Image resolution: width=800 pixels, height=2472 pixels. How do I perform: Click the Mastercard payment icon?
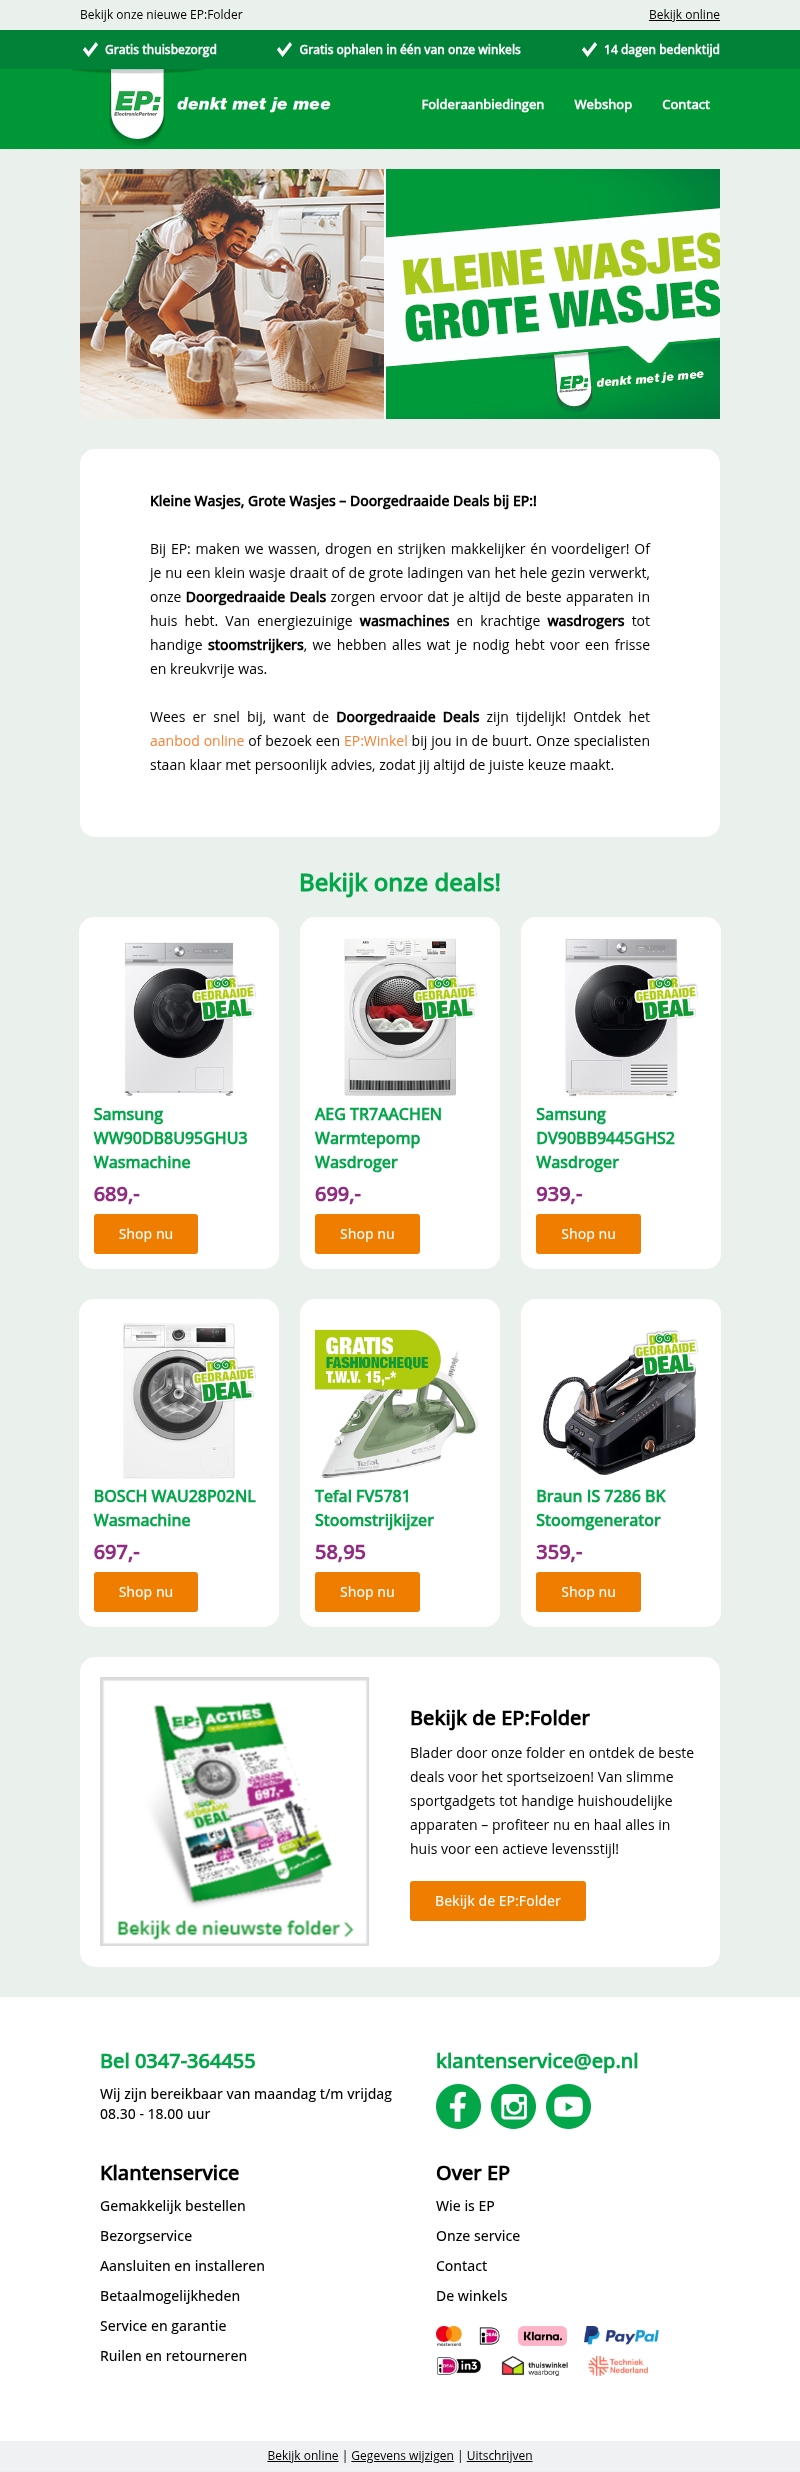click(449, 2336)
